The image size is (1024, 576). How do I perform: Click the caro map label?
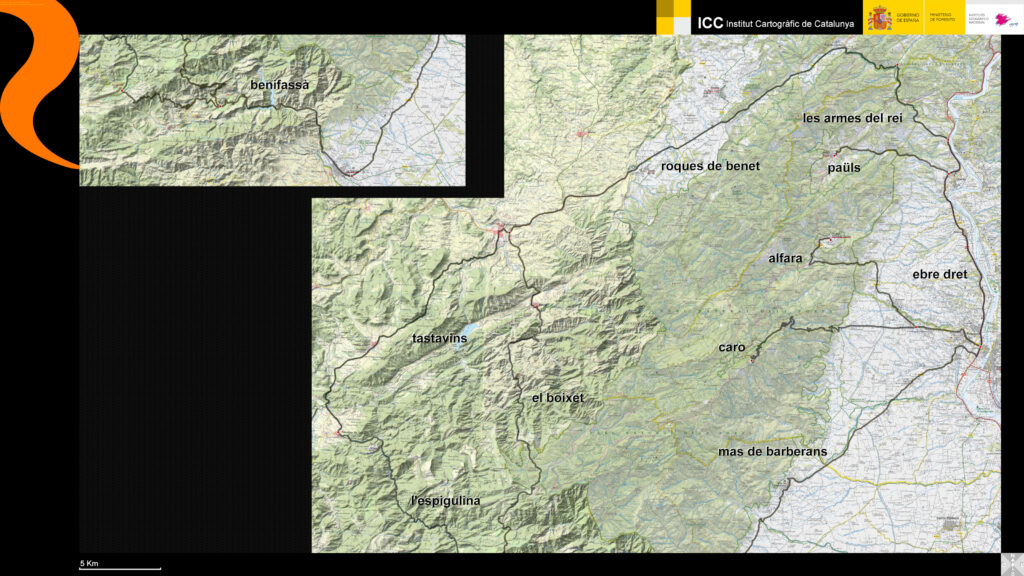[x=732, y=348]
